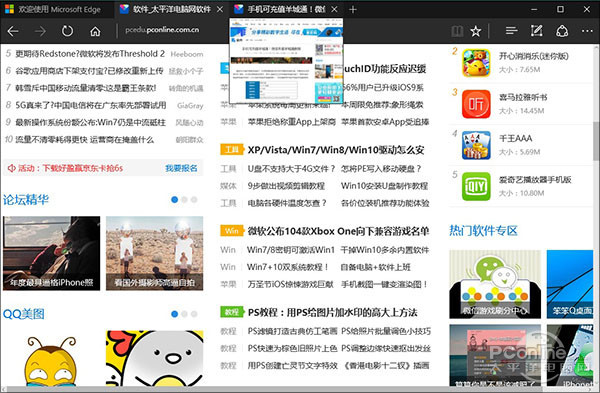Open the 开心消消乐(迷你版) title link
The image size is (600, 393).
[533, 56]
